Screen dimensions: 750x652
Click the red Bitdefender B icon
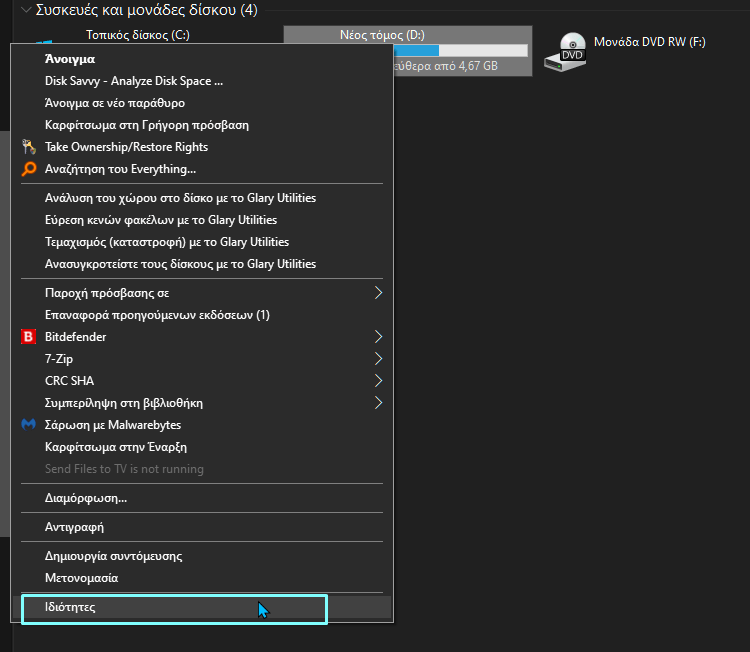pyautogui.click(x=29, y=337)
